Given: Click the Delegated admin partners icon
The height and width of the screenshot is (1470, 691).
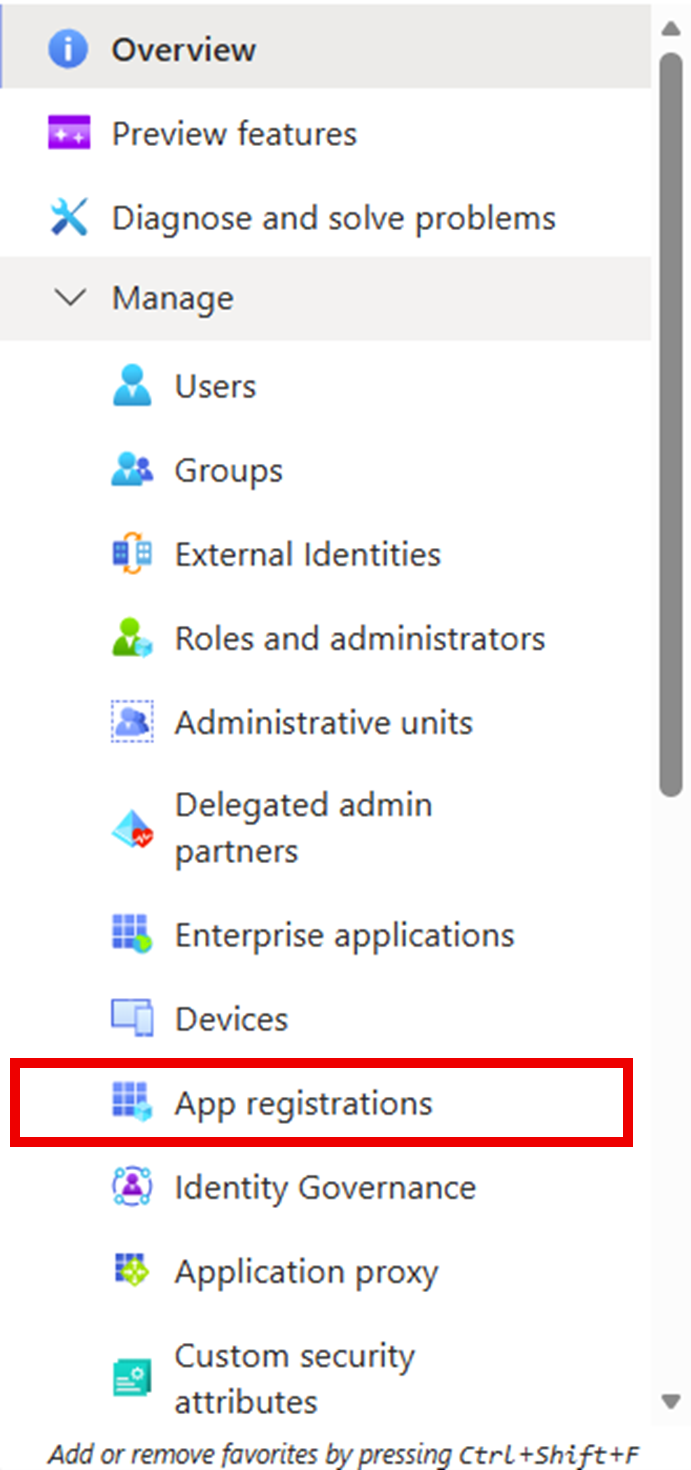Looking at the screenshot, I should click(x=132, y=829).
